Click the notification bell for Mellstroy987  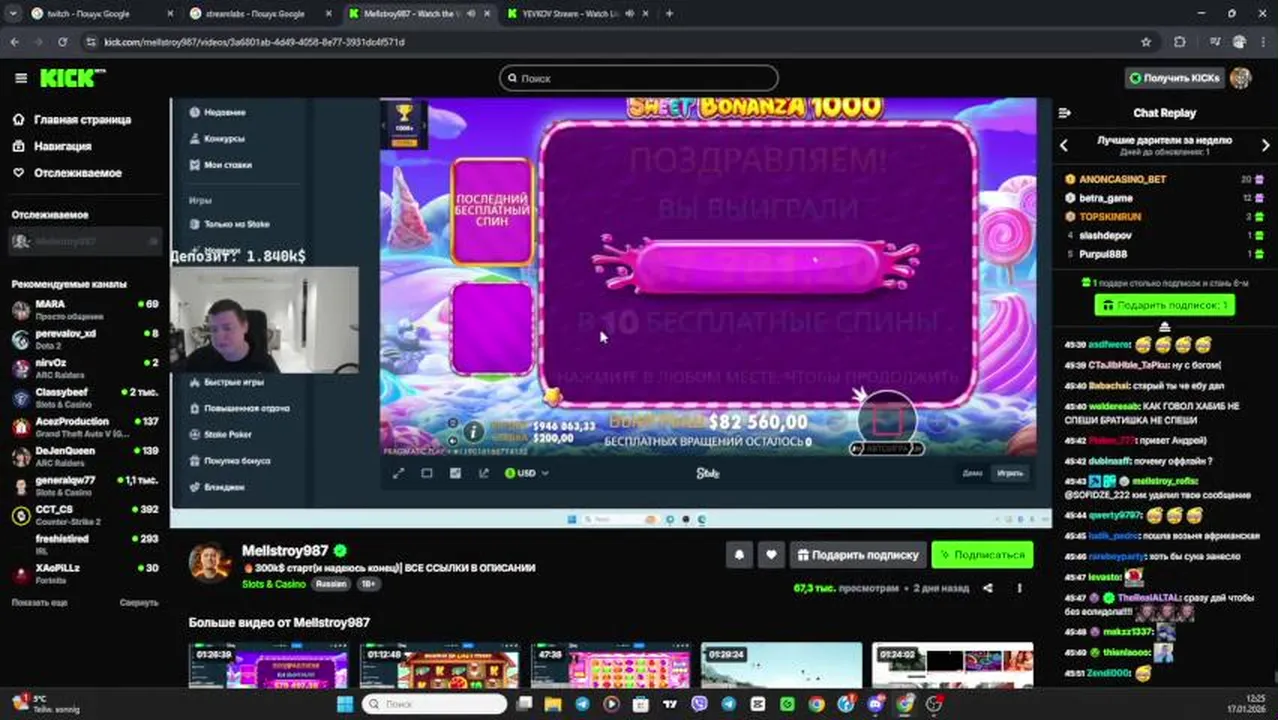(739, 555)
